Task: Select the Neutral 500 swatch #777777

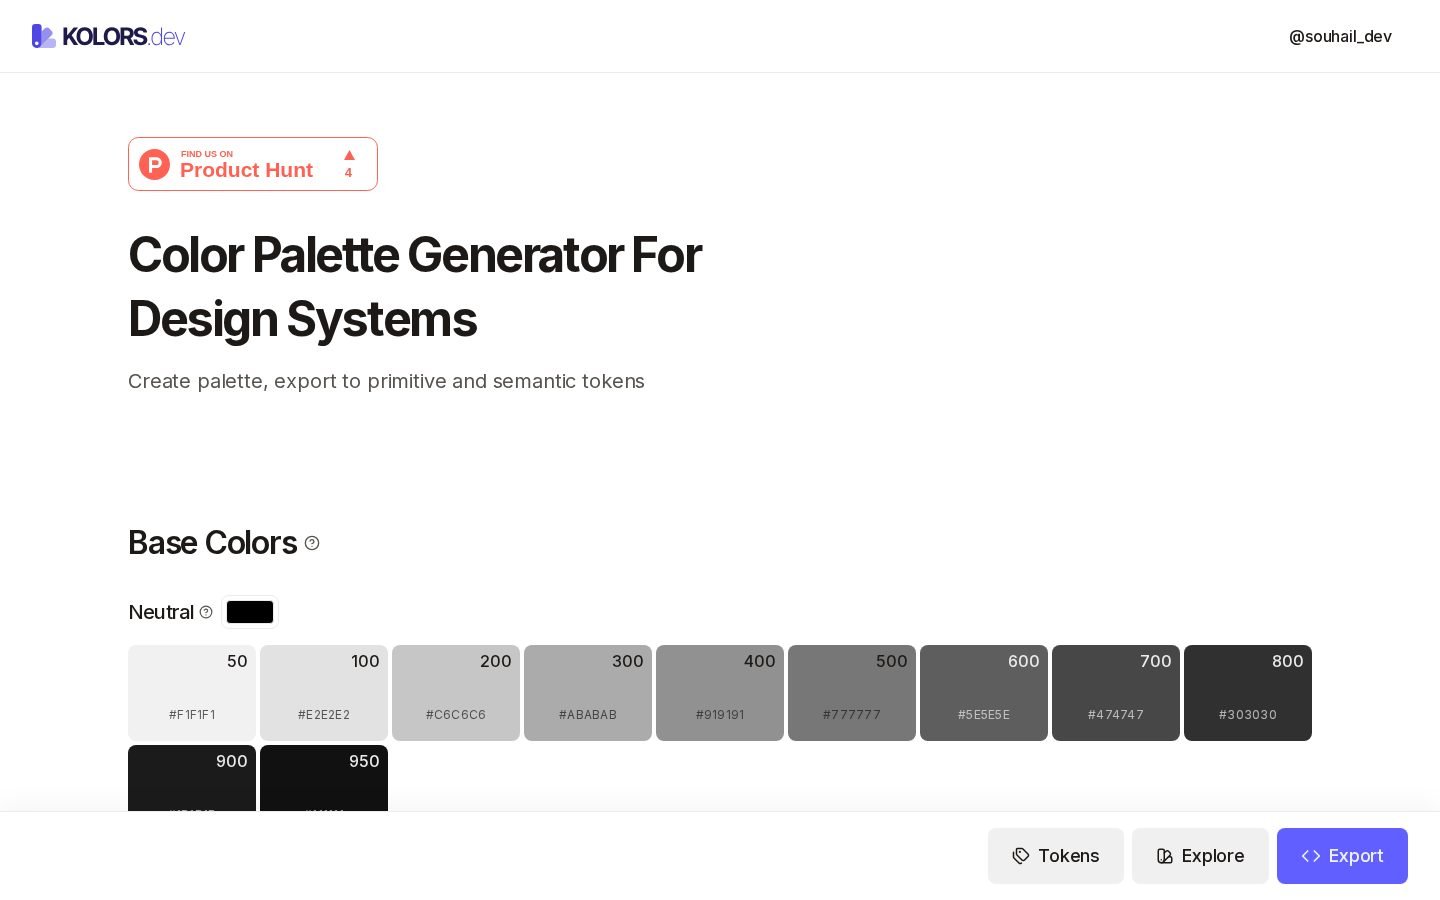Action: pyautogui.click(x=852, y=693)
